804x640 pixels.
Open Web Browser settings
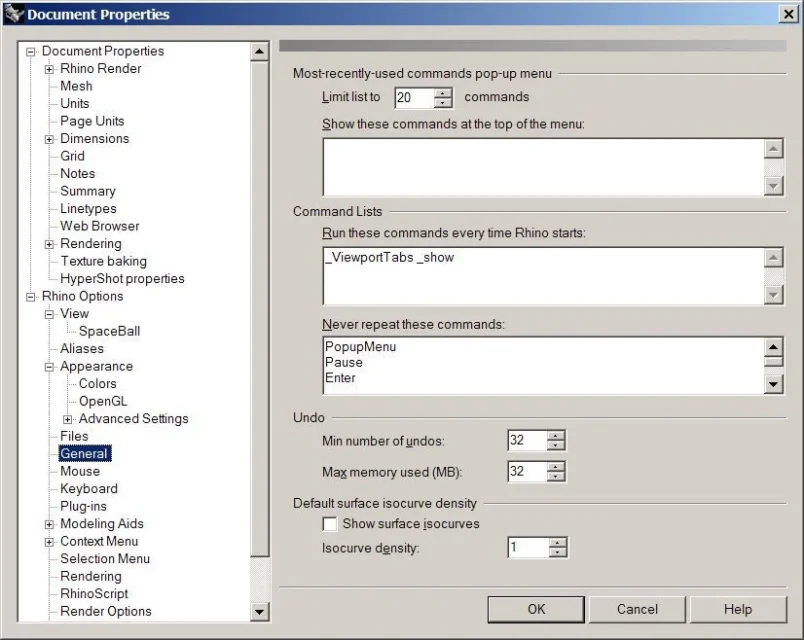tap(99, 226)
